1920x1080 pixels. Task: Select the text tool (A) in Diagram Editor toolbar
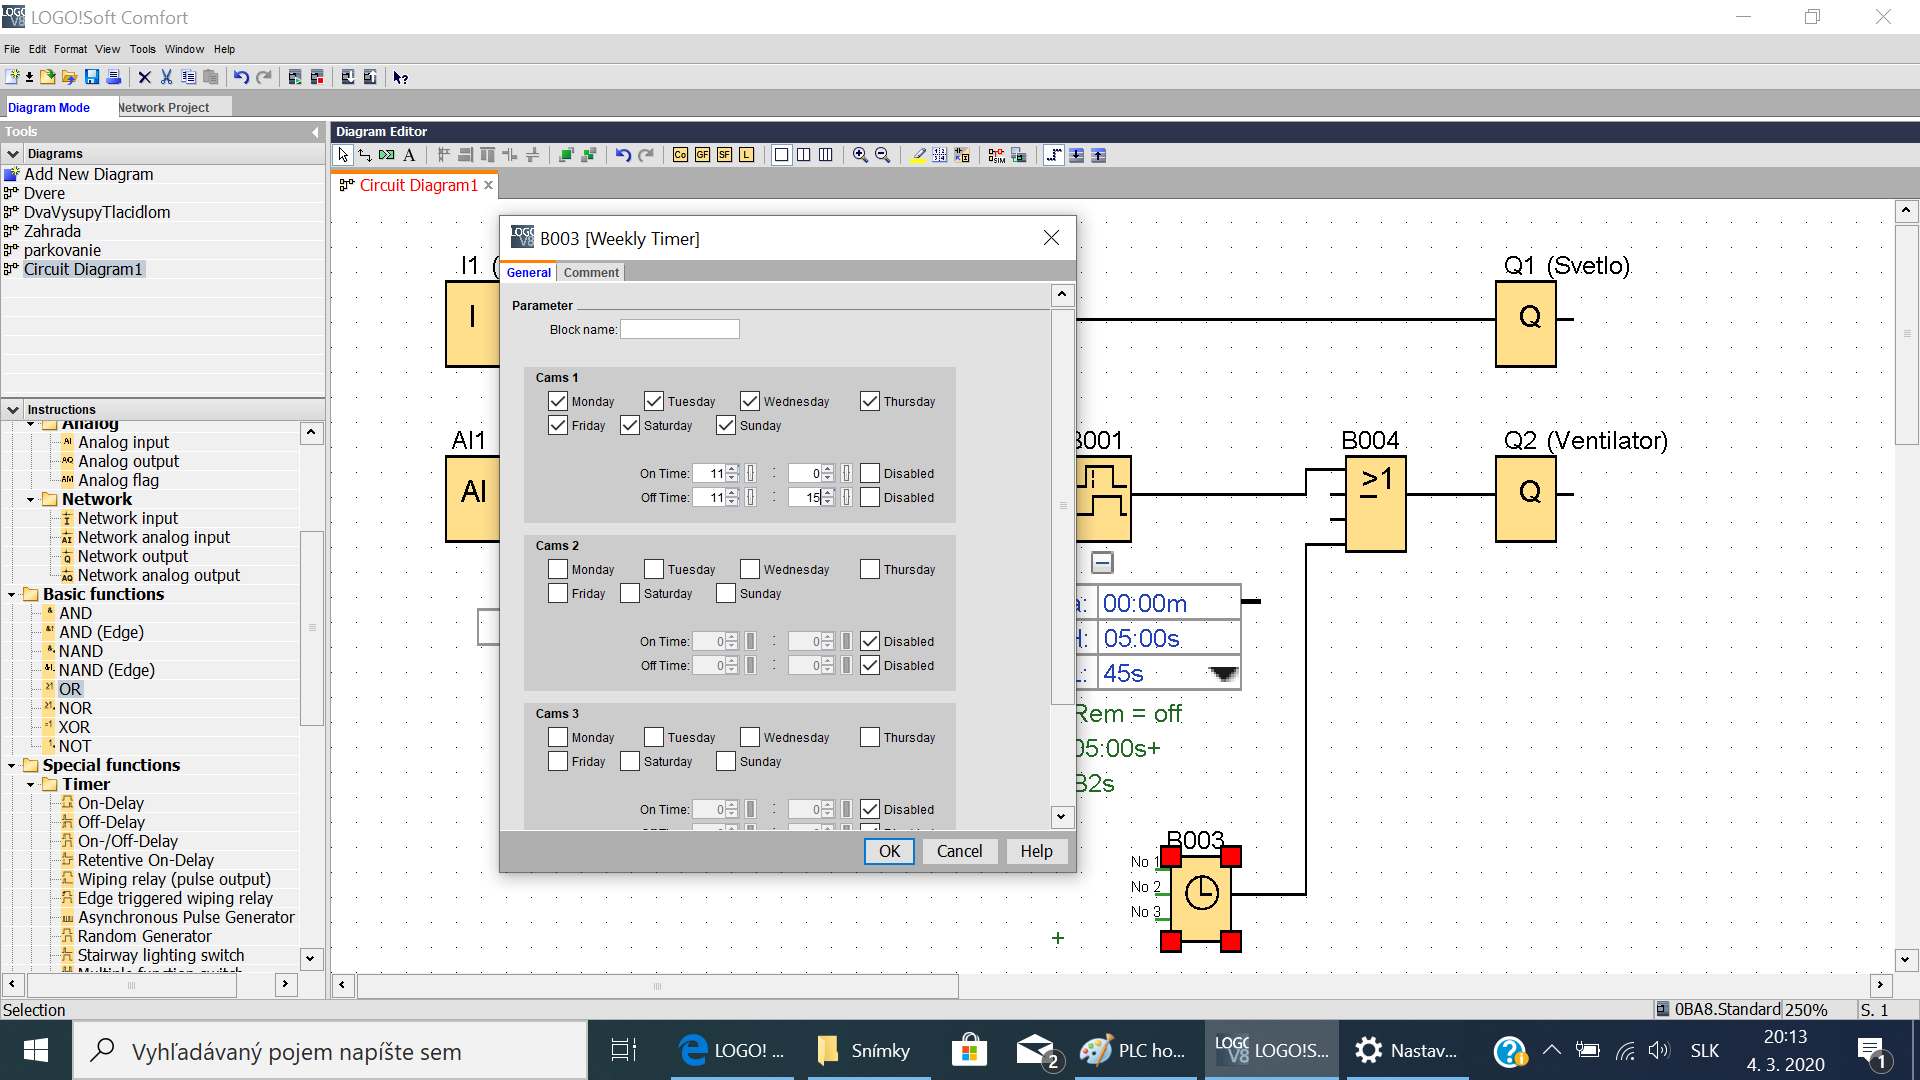coord(409,155)
